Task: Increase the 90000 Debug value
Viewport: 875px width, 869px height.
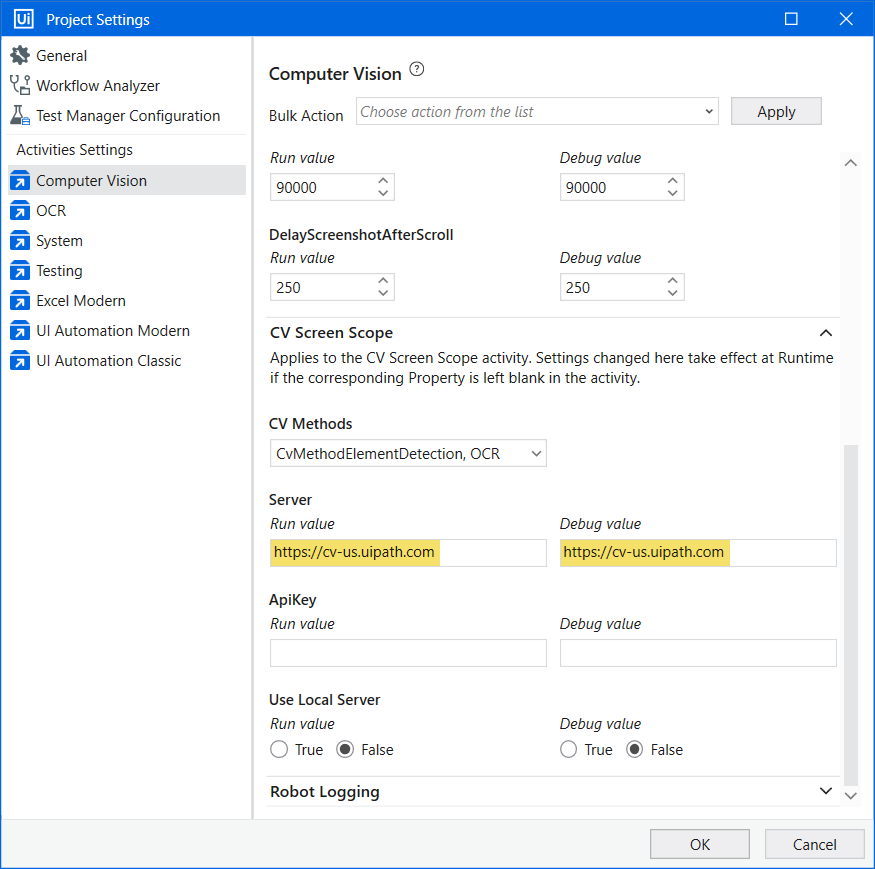Action: [672, 181]
